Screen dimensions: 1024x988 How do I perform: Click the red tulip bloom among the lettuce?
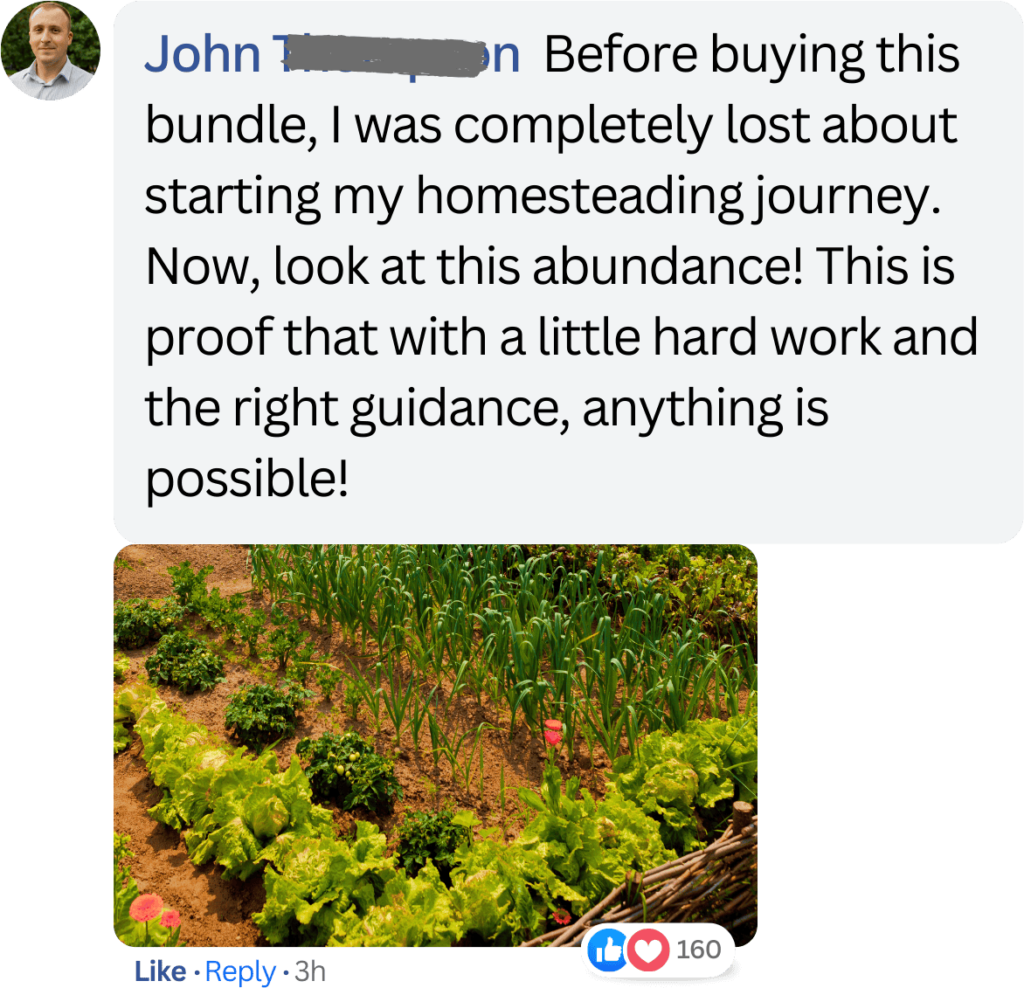552,732
